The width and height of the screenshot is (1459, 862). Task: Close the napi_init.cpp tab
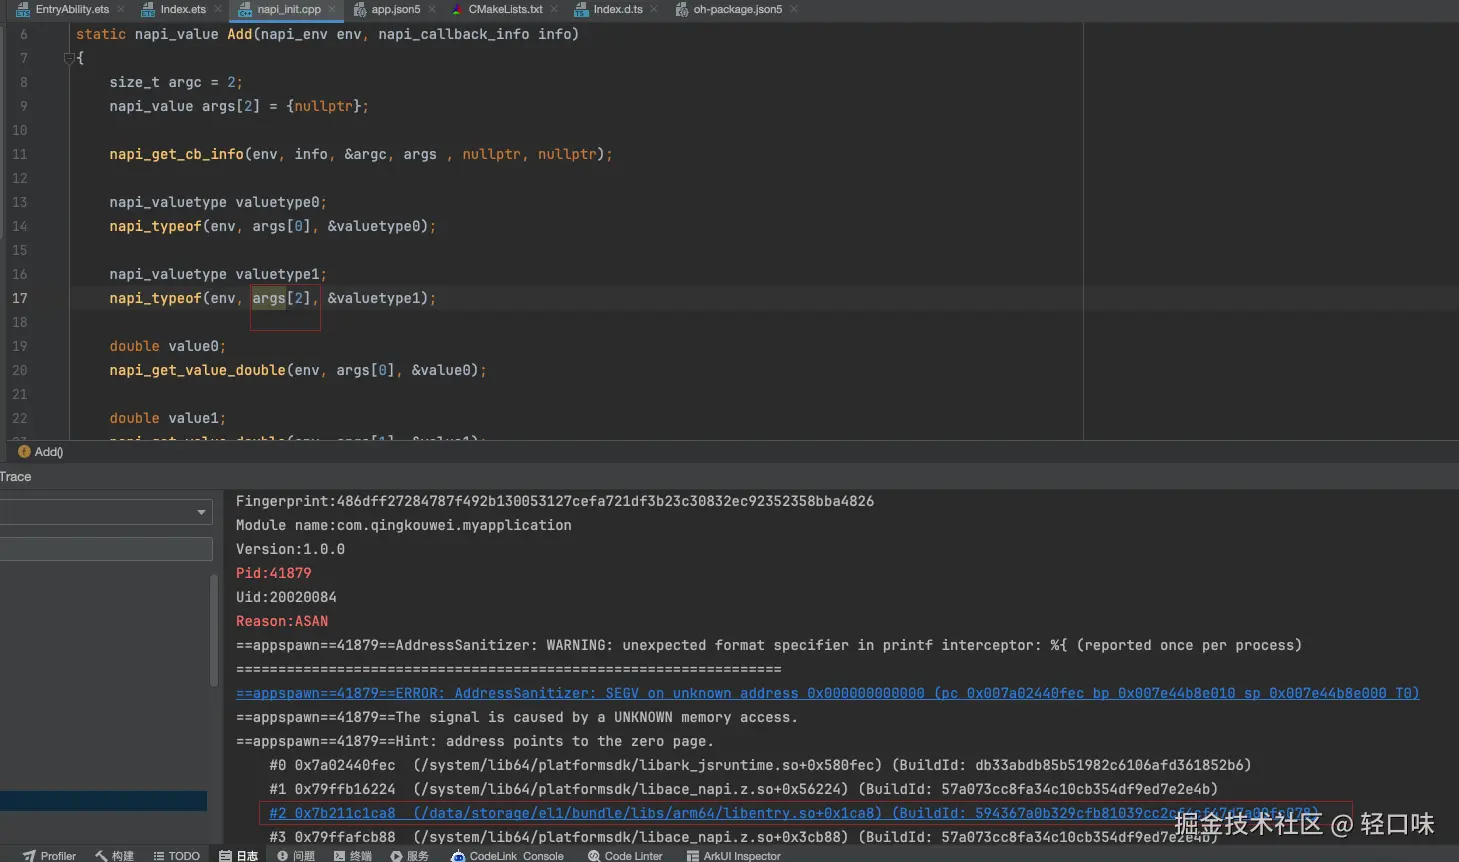pos(333,9)
